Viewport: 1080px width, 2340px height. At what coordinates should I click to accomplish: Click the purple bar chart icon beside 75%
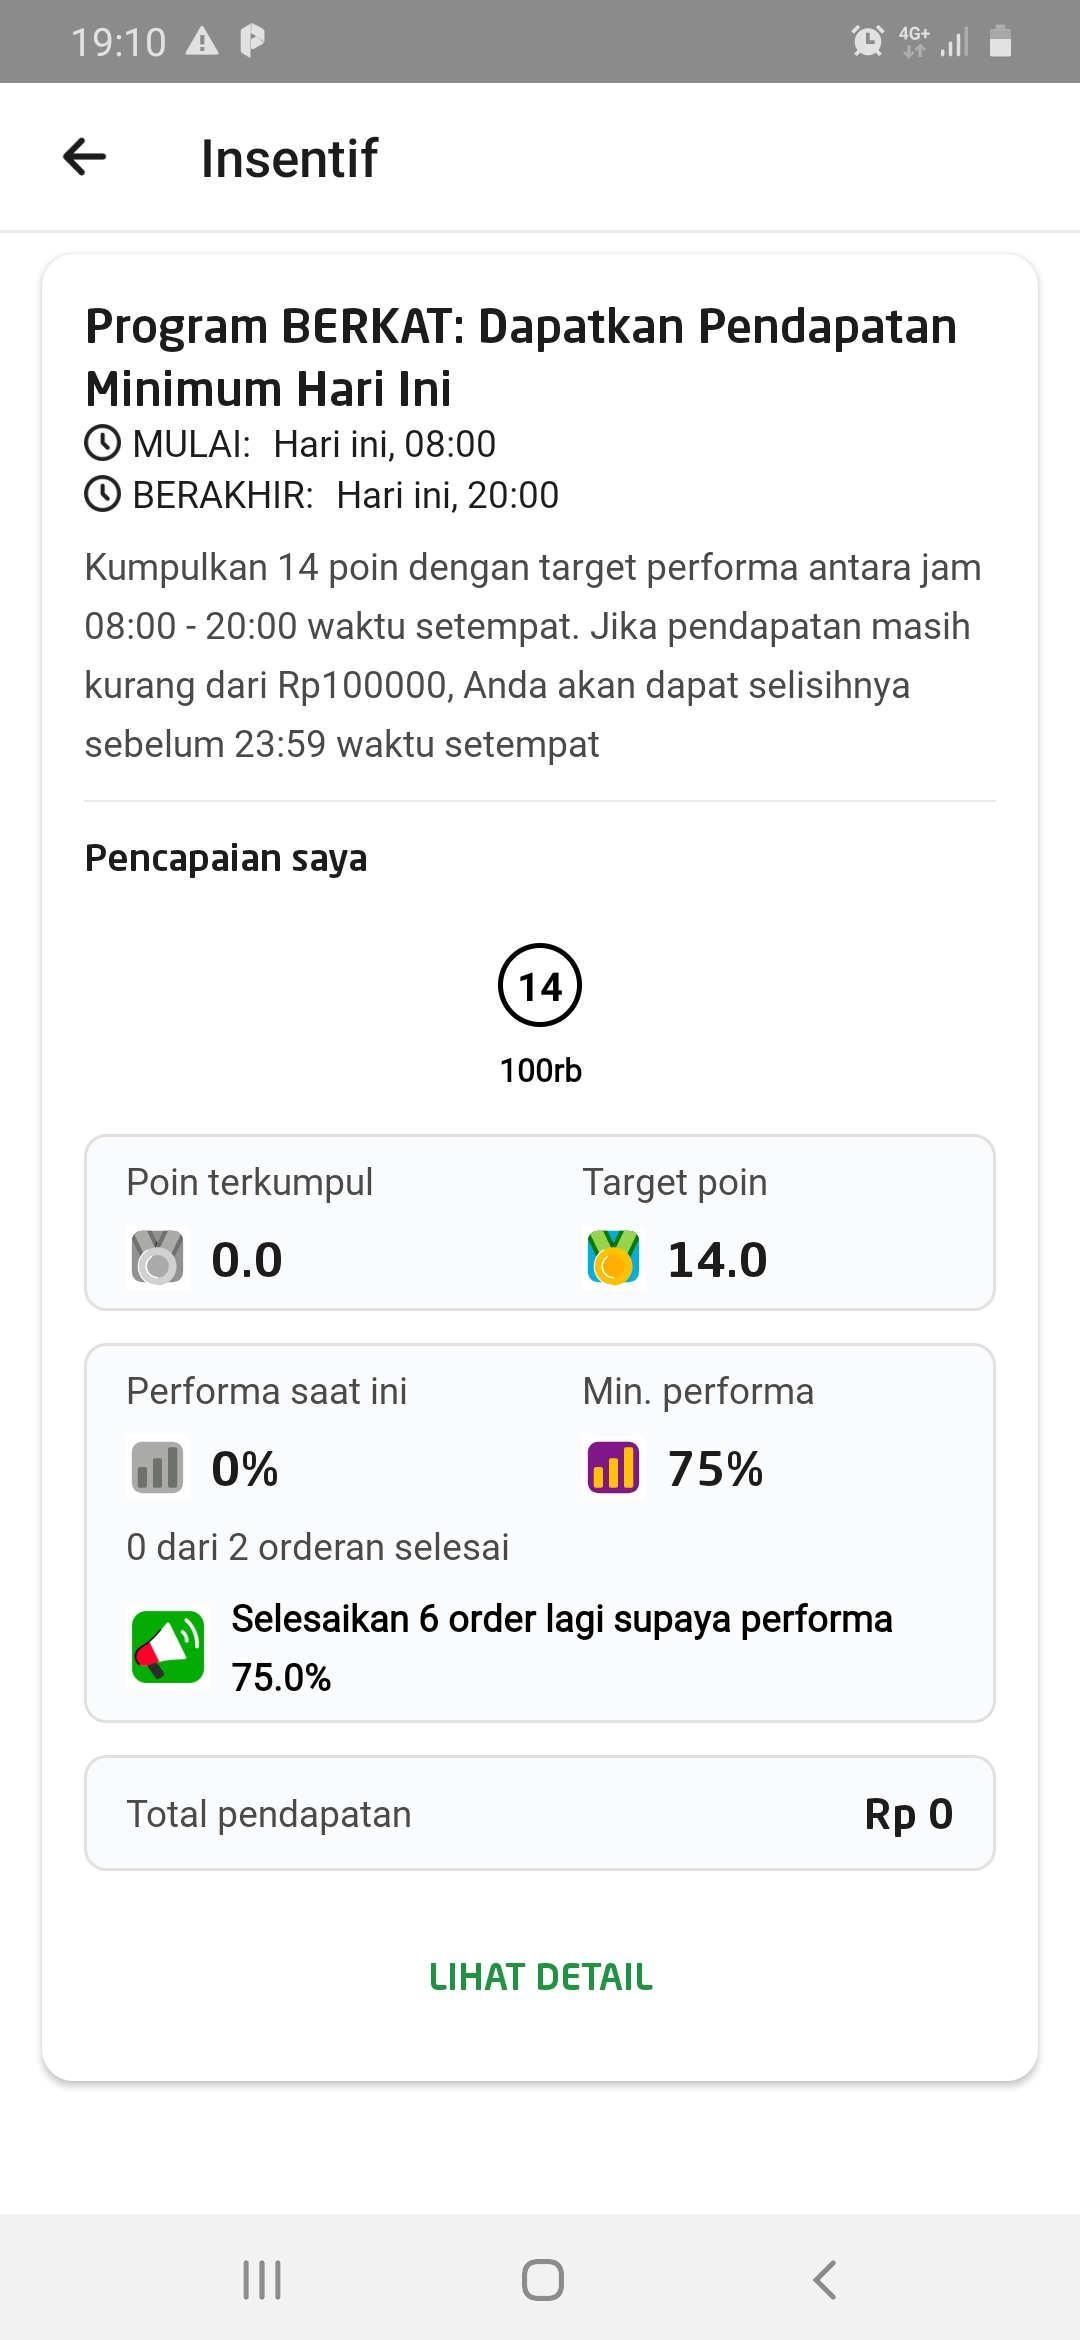(x=613, y=1467)
